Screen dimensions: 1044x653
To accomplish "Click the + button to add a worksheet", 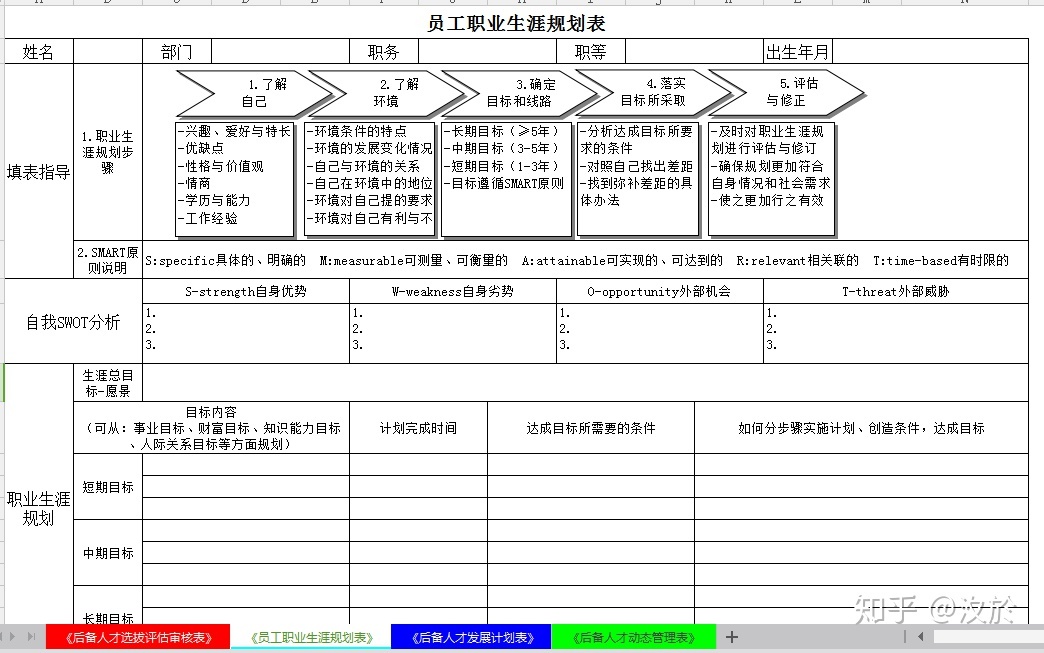I will tap(733, 637).
